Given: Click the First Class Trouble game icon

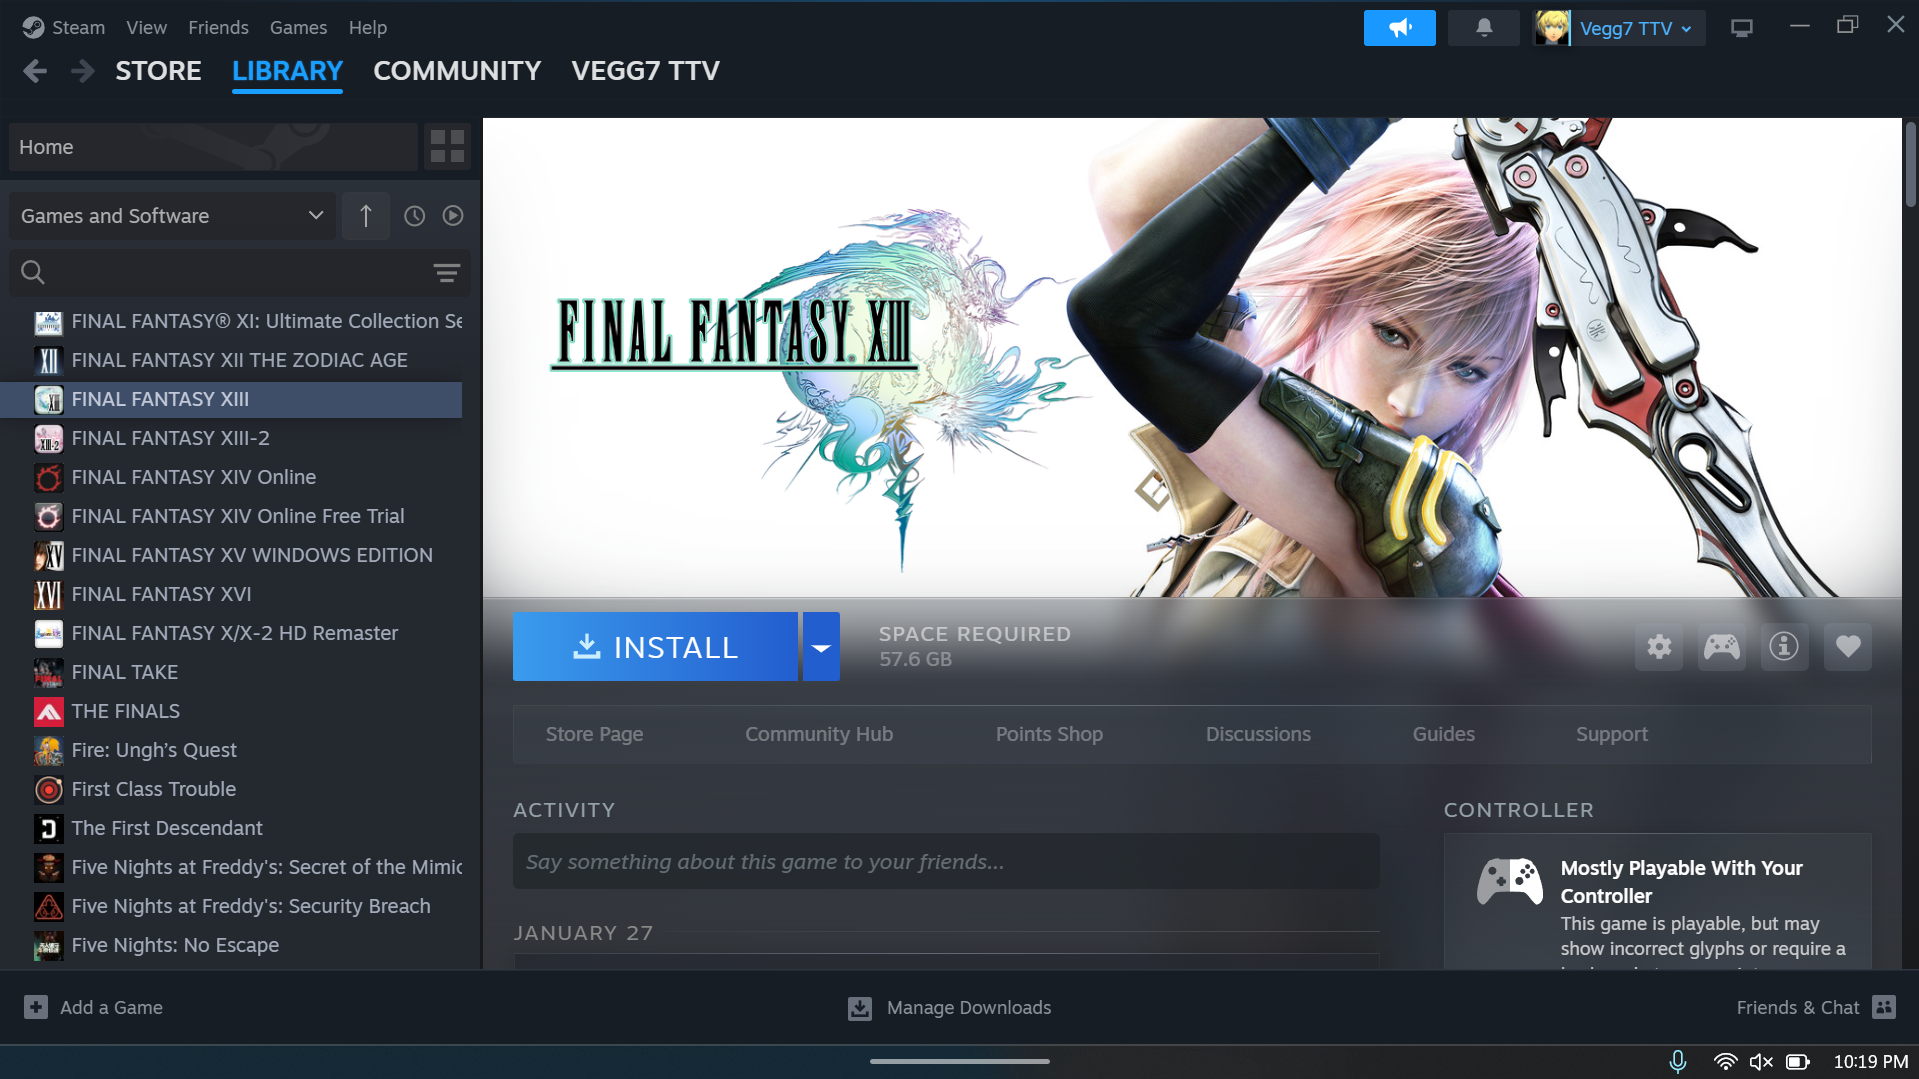Looking at the screenshot, I should tap(48, 790).
